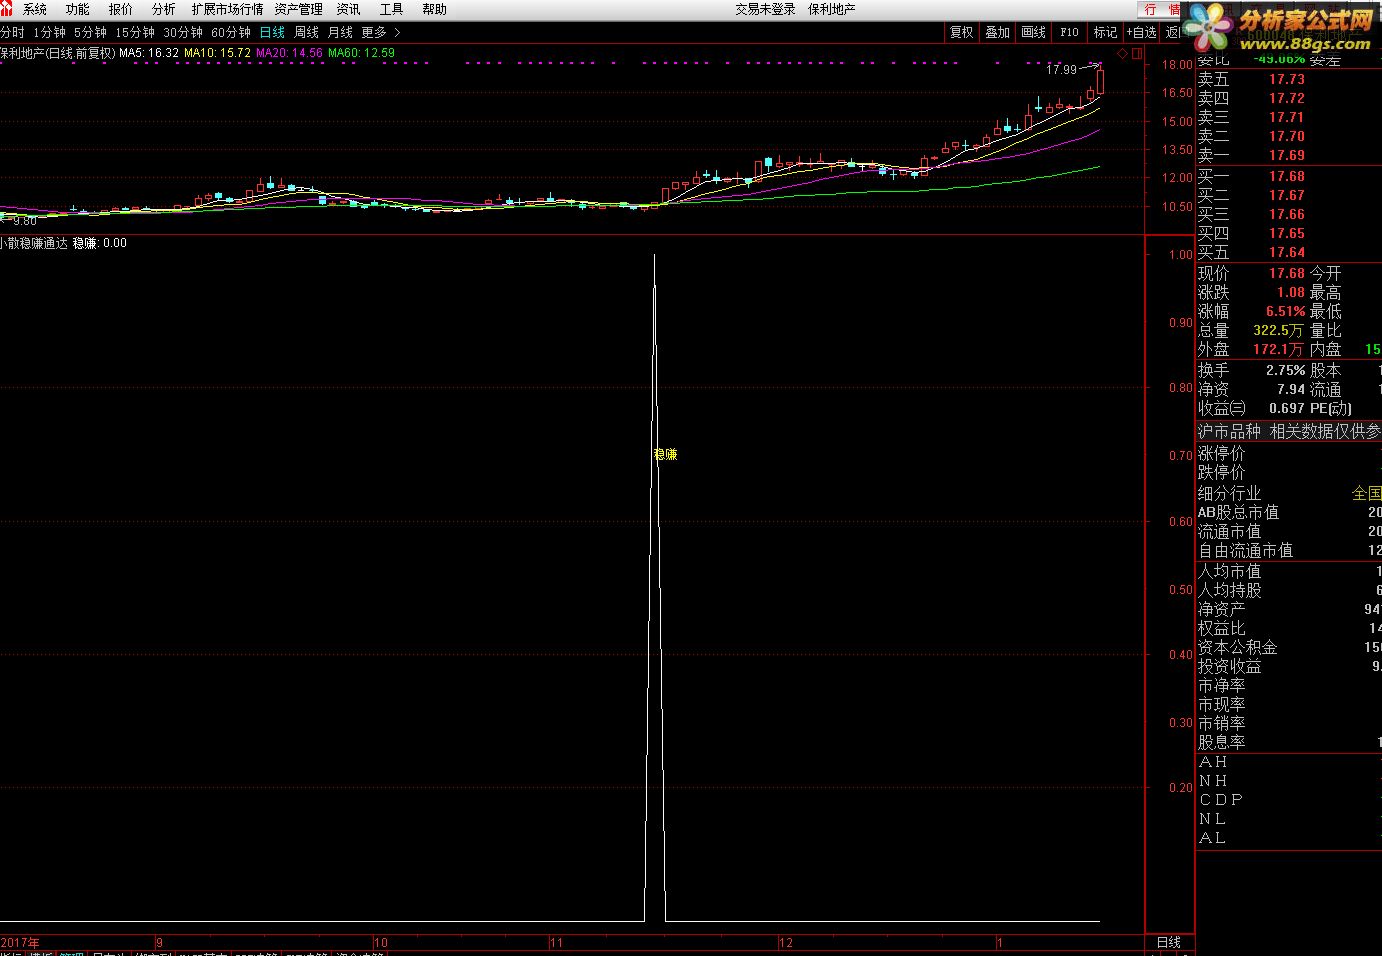Click 收益(三) value 0.697
1382x956 pixels.
click(1287, 408)
